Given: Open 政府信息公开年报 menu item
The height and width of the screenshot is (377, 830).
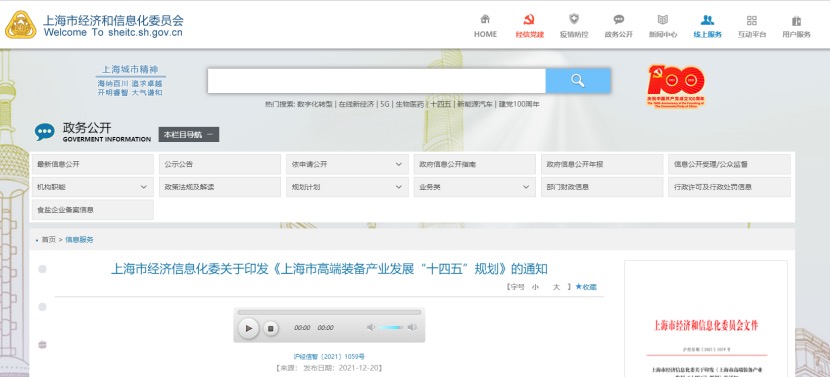Looking at the screenshot, I should click(602, 165).
